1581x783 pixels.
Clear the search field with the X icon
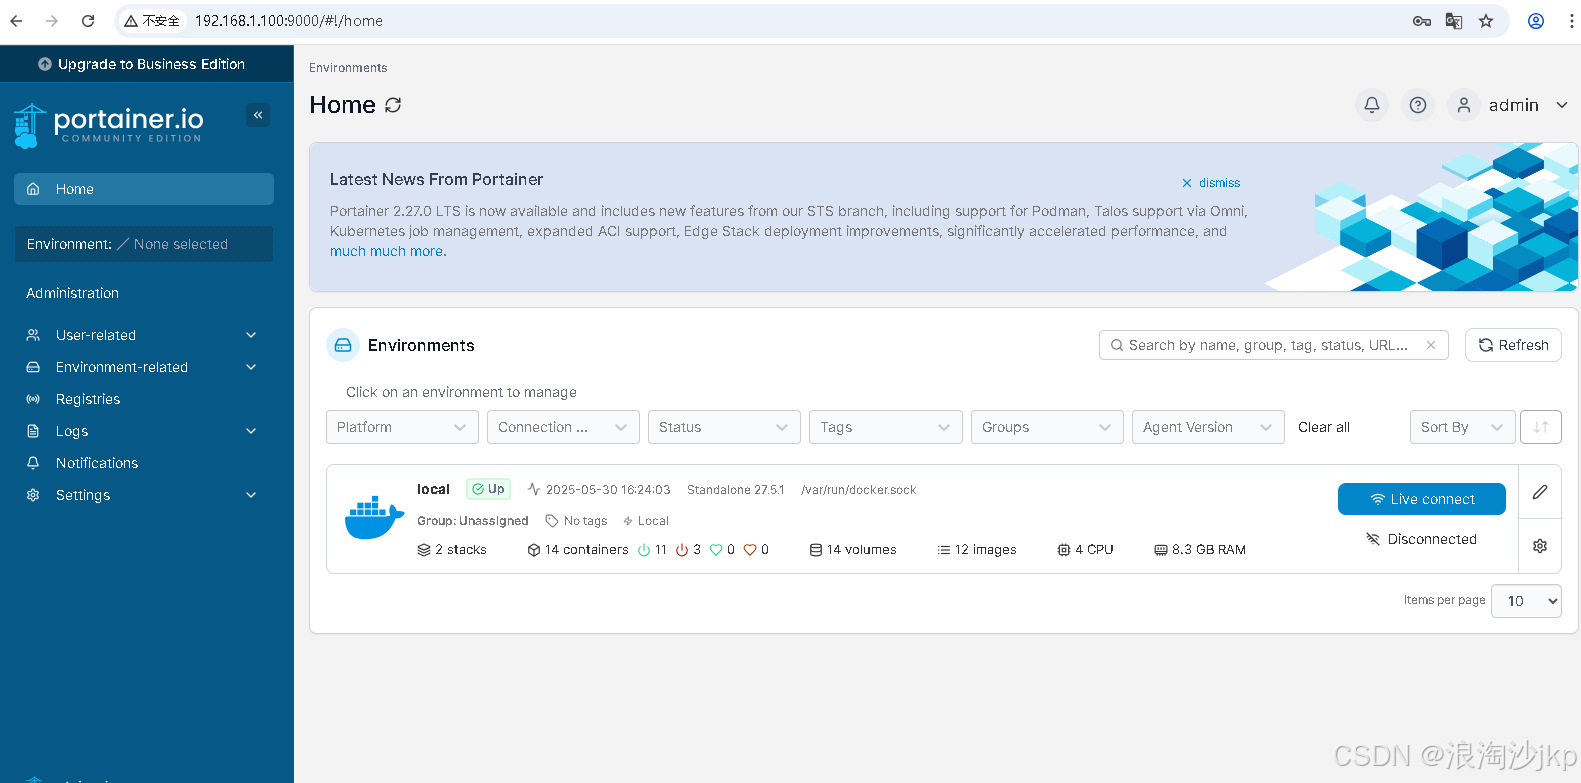click(1431, 345)
